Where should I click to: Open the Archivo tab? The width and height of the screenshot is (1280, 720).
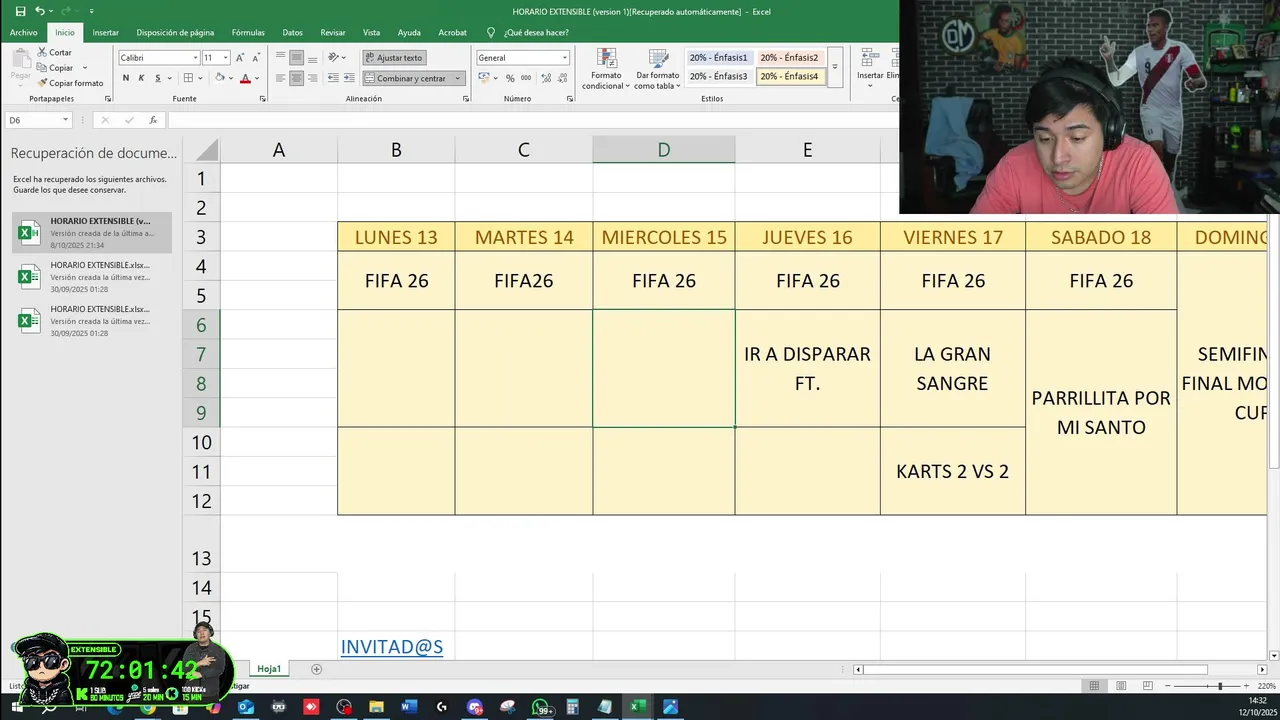(23, 32)
